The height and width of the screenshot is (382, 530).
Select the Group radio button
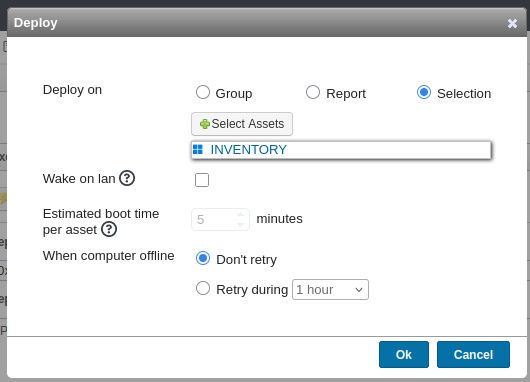pyautogui.click(x=203, y=92)
